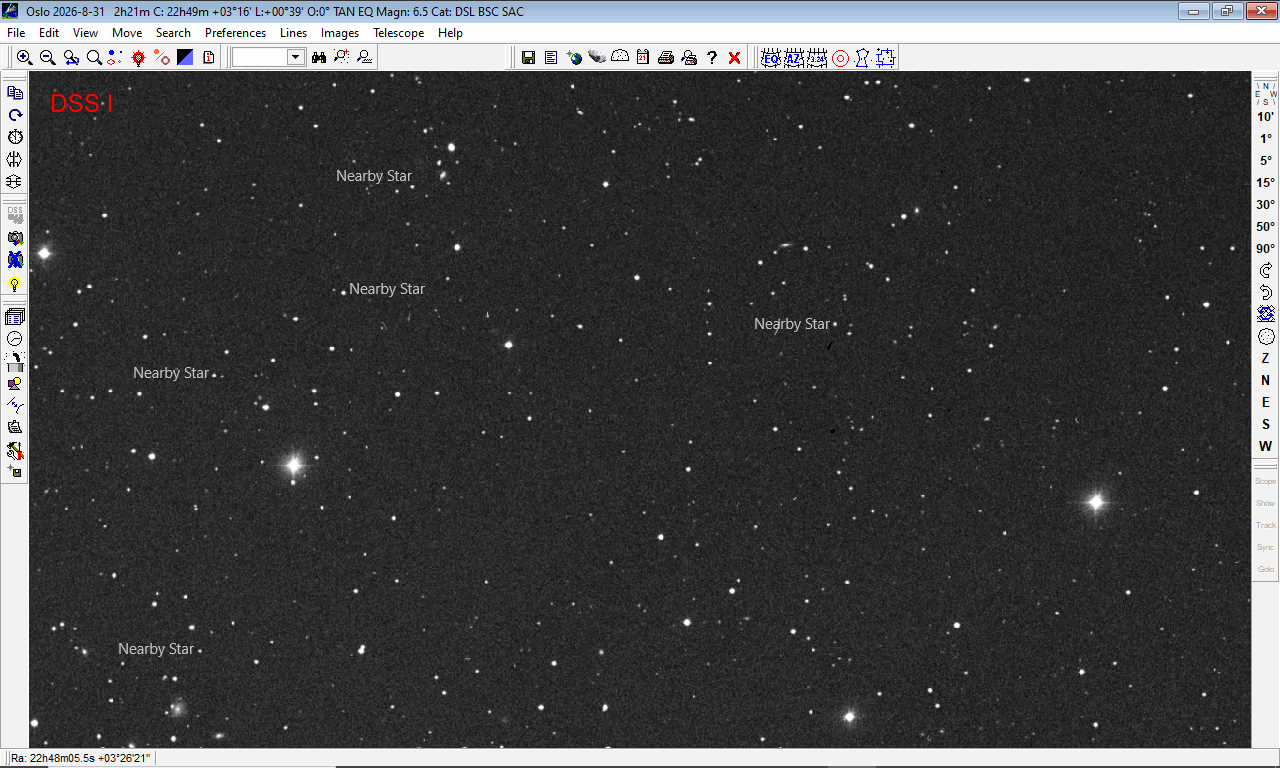
Task: Toggle red night vision lamp icon
Action: tap(138, 58)
